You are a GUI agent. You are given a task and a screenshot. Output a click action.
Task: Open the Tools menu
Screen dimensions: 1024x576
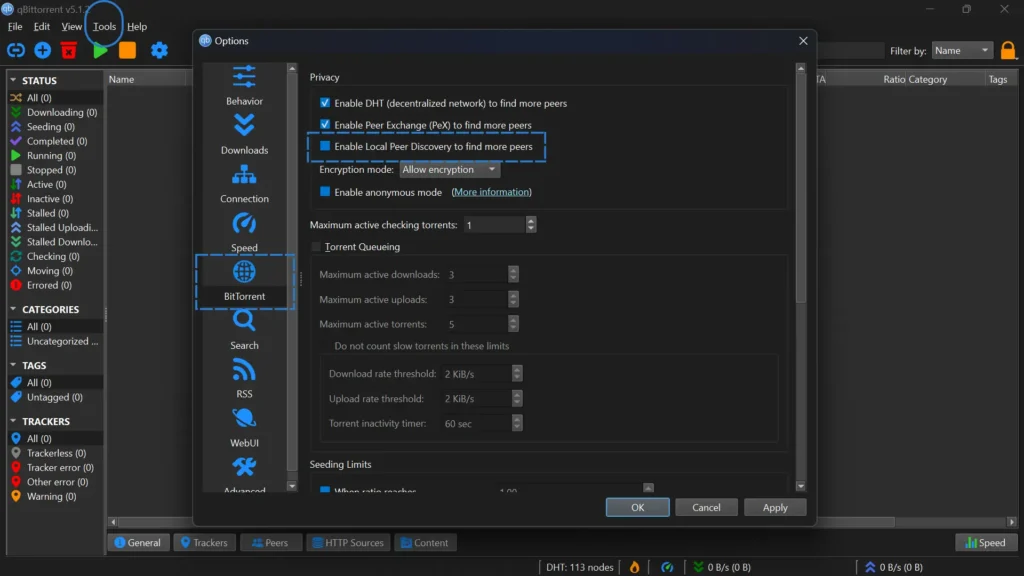coord(104,27)
